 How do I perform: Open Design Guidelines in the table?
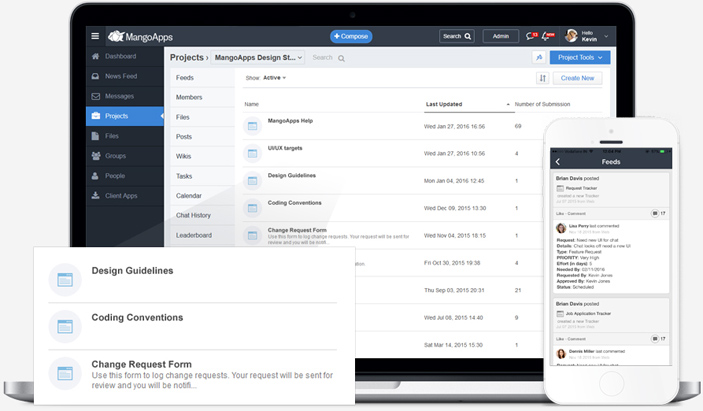click(x=291, y=175)
